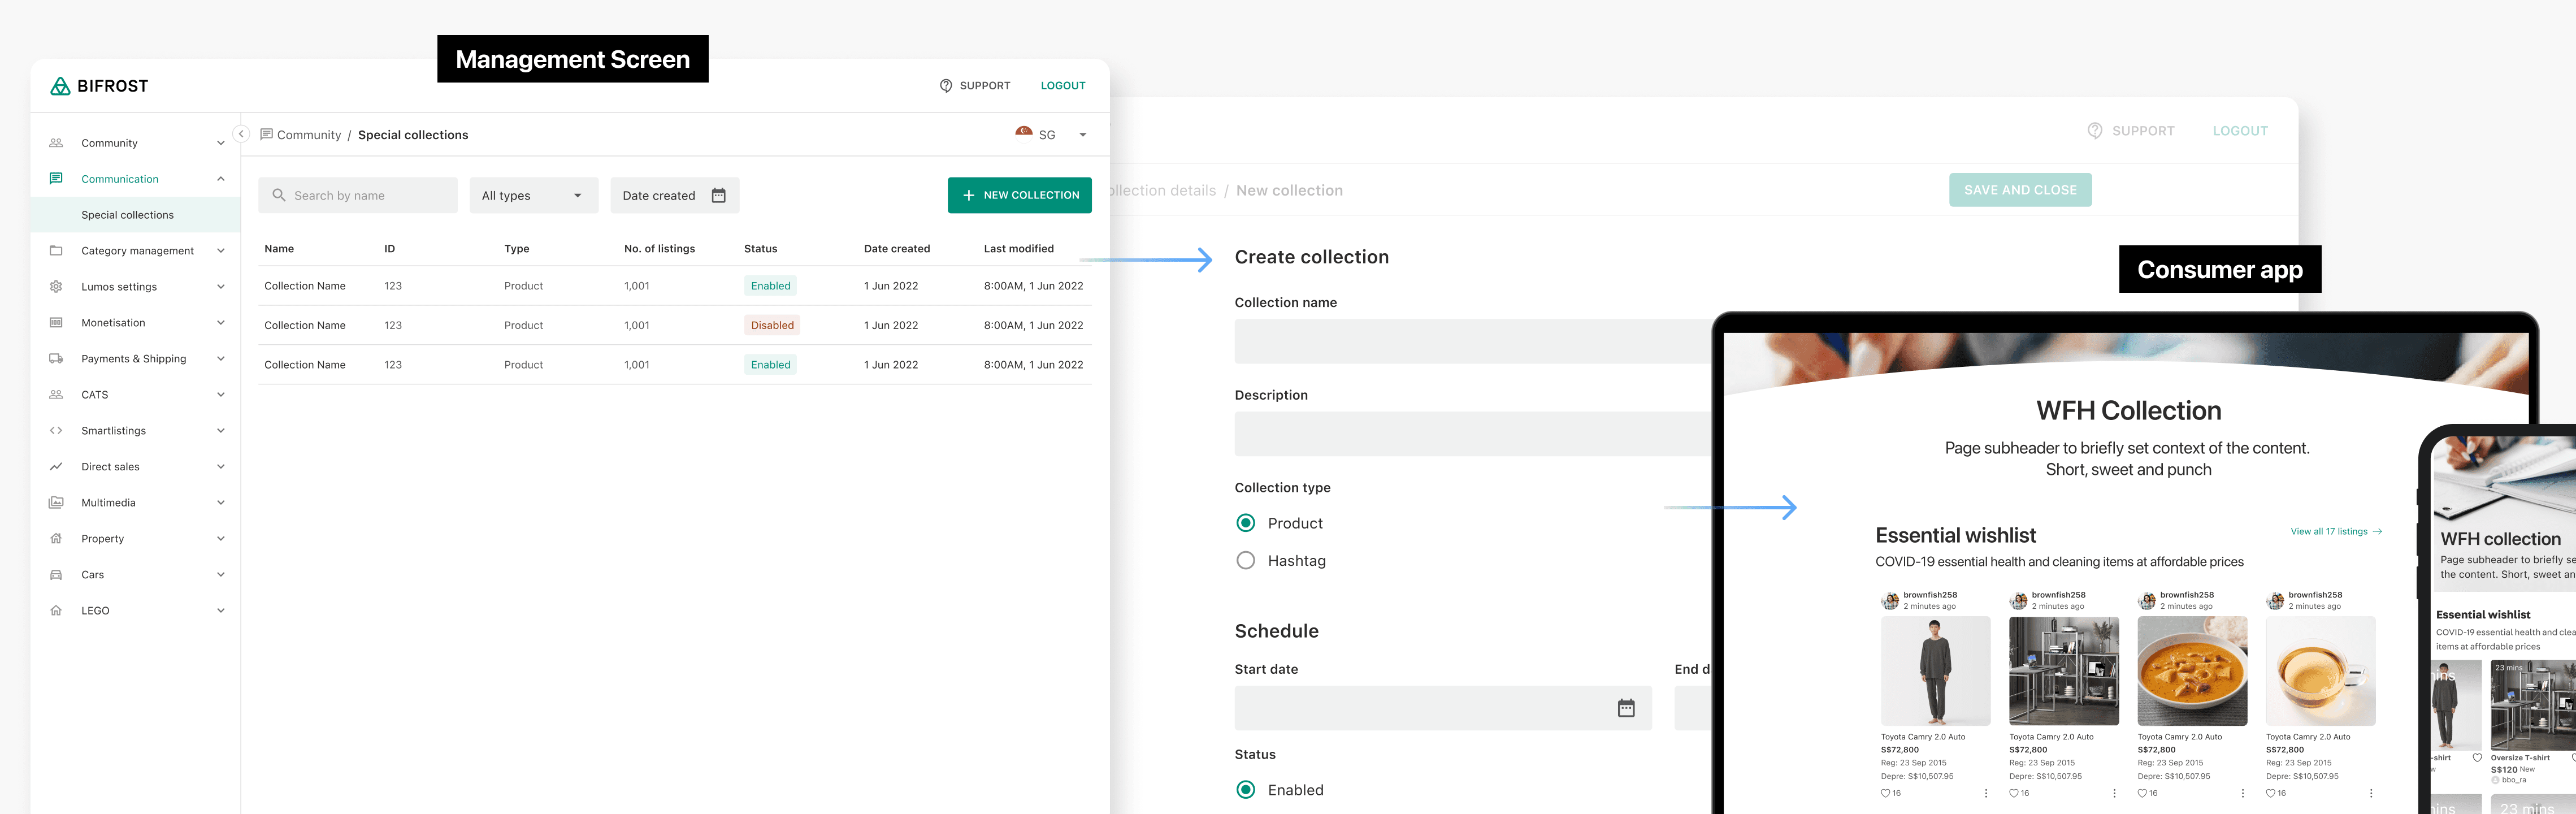Open the Date created calendar icon
Image resolution: width=2576 pixels, height=814 pixels.
point(718,196)
